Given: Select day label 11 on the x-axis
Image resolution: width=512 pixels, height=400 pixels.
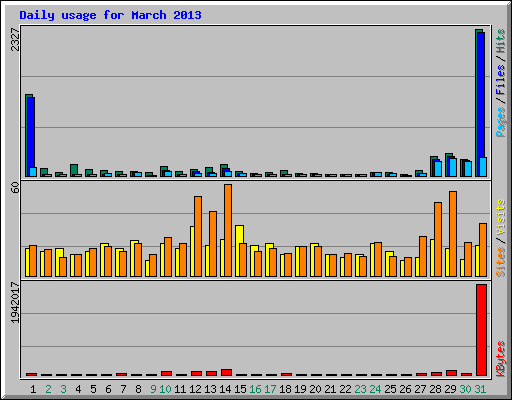Looking at the screenshot, I should [180, 389].
